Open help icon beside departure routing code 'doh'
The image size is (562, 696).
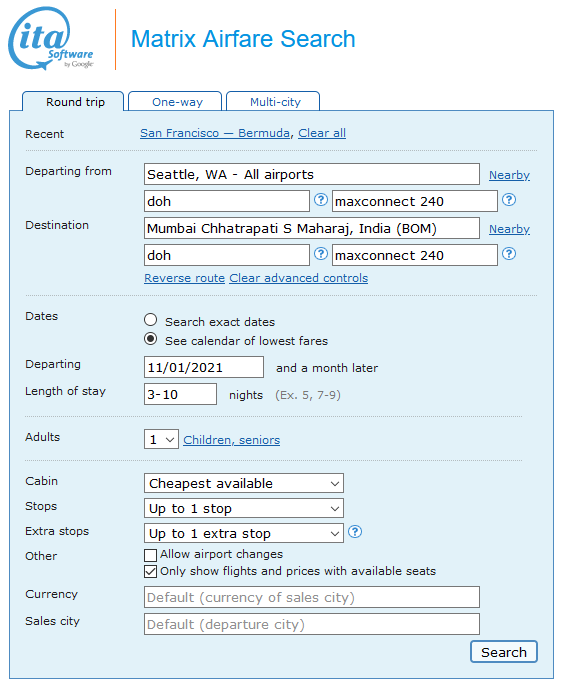click(321, 200)
